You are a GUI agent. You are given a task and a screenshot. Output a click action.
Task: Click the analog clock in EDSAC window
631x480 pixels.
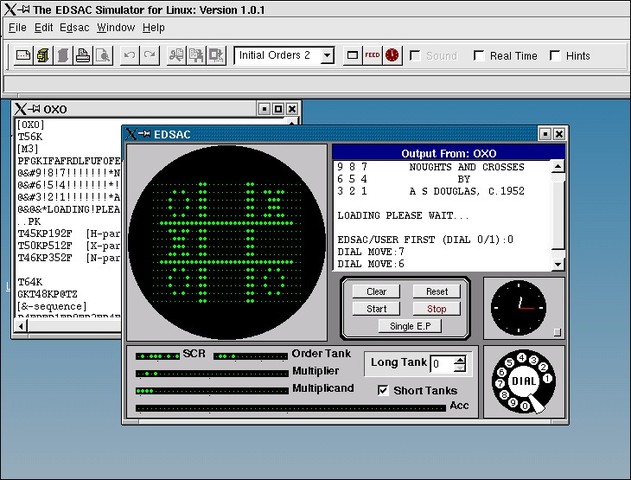tap(519, 308)
